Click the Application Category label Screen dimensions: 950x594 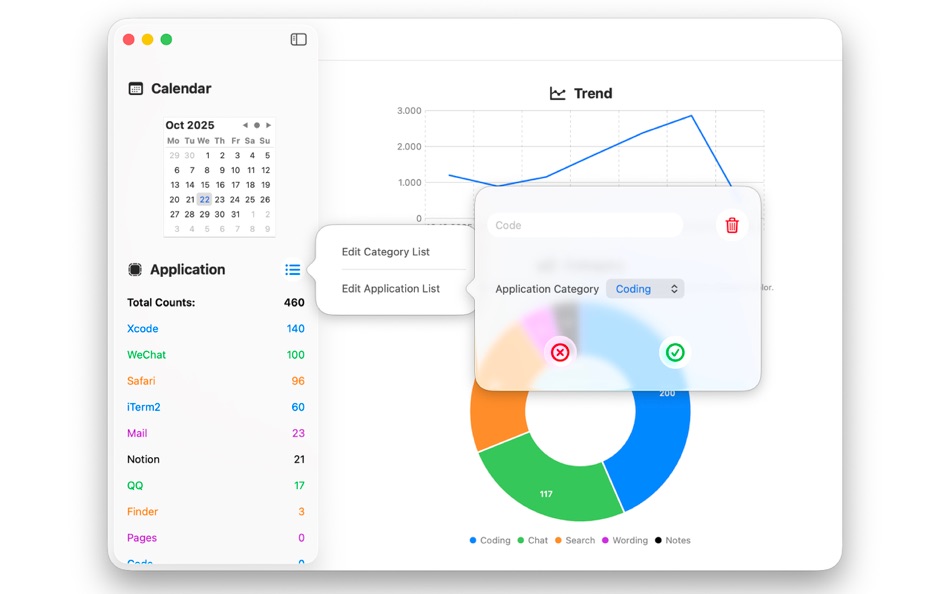[546, 289]
